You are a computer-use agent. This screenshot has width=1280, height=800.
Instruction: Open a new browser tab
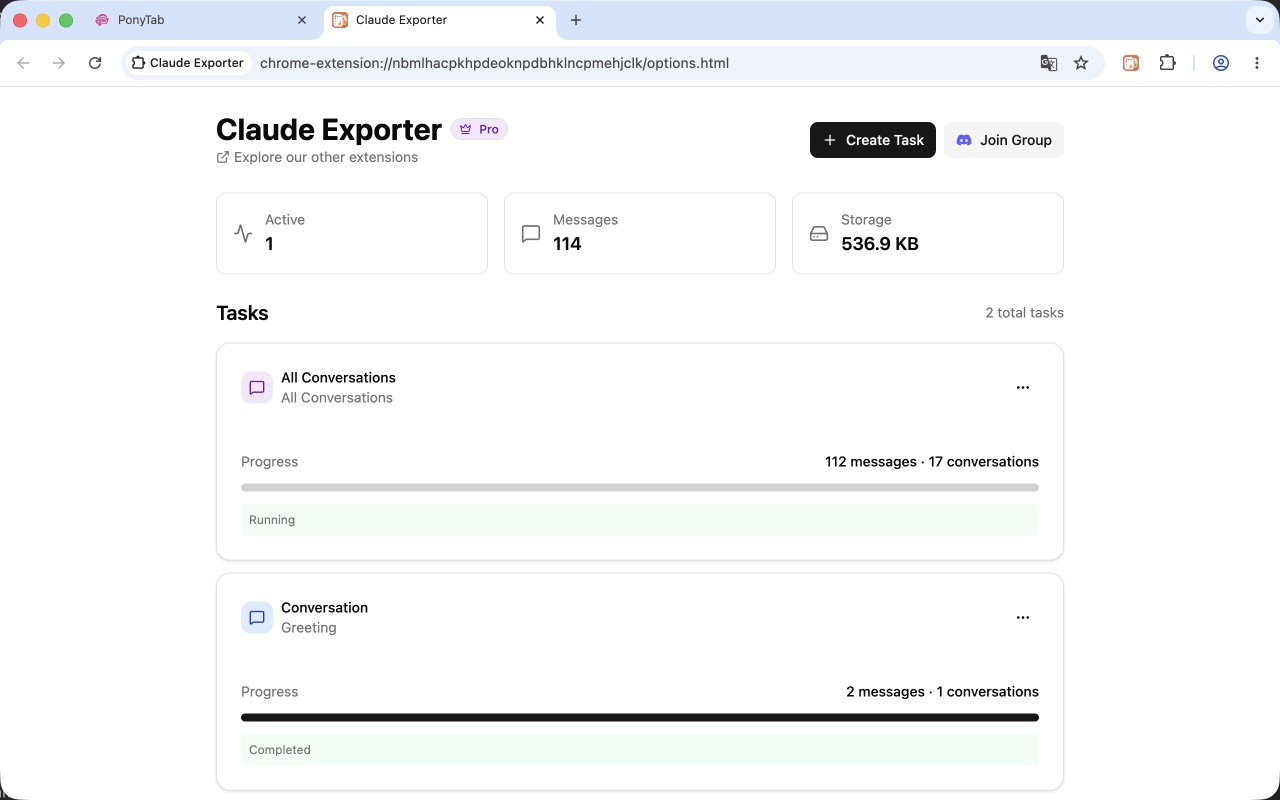pyautogui.click(x=576, y=20)
